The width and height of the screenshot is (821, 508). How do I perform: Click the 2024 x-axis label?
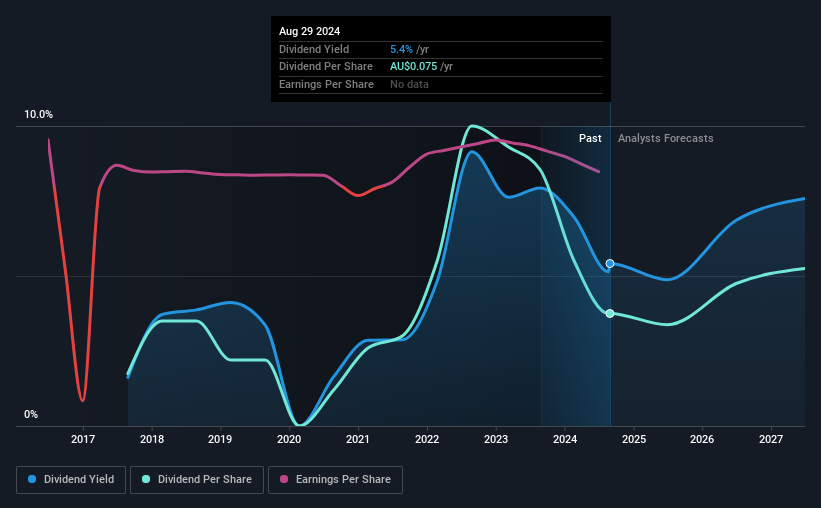(565, 439)
